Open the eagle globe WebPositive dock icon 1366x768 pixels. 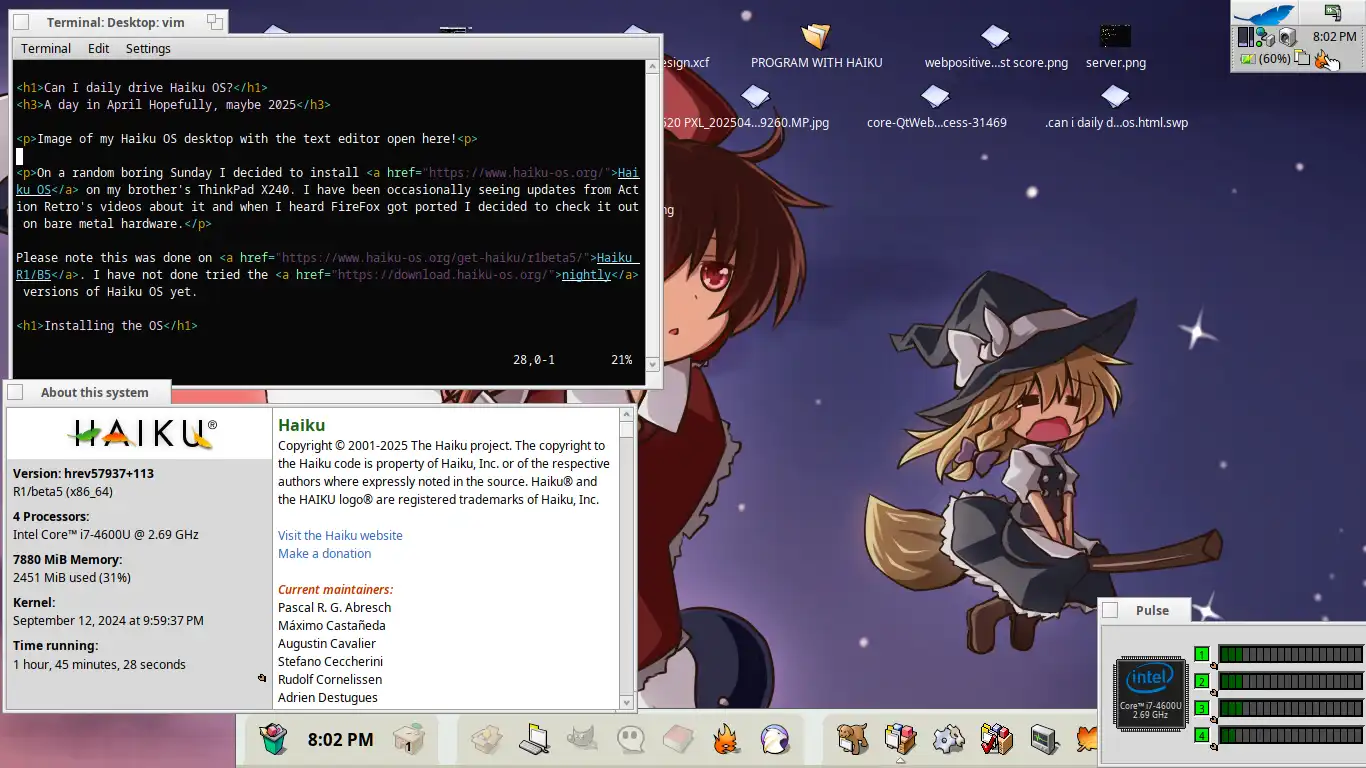pos(774,739)
